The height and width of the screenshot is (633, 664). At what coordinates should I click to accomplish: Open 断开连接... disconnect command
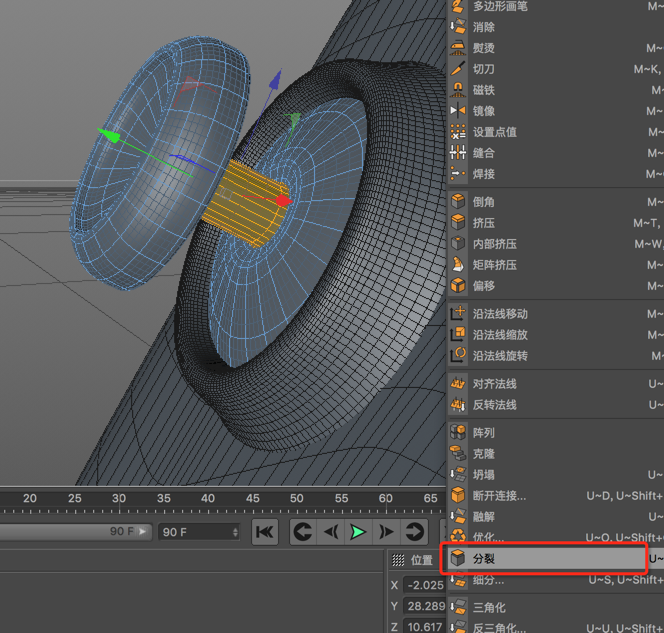click(x=556, y=495)
